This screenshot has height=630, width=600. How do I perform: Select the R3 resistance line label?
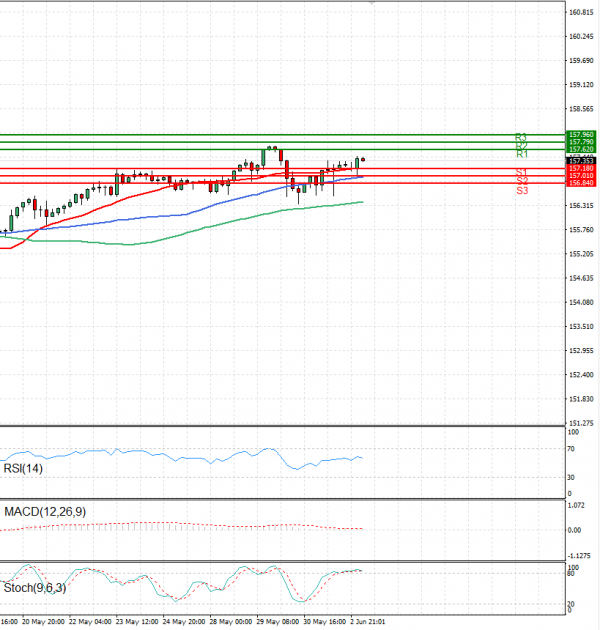coord(521,137)
